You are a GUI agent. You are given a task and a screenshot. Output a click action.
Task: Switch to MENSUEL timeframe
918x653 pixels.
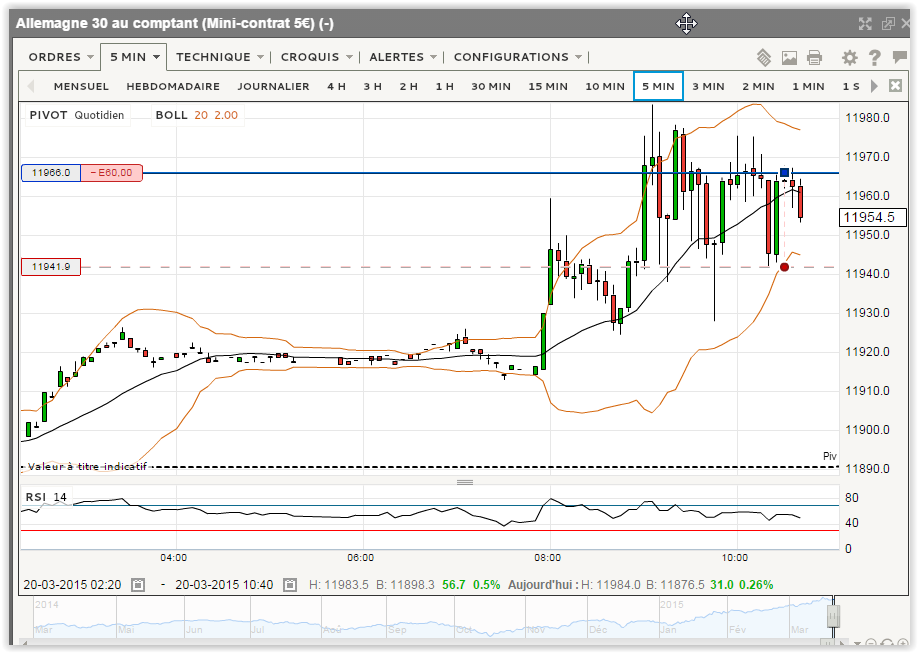pos(81,86)
